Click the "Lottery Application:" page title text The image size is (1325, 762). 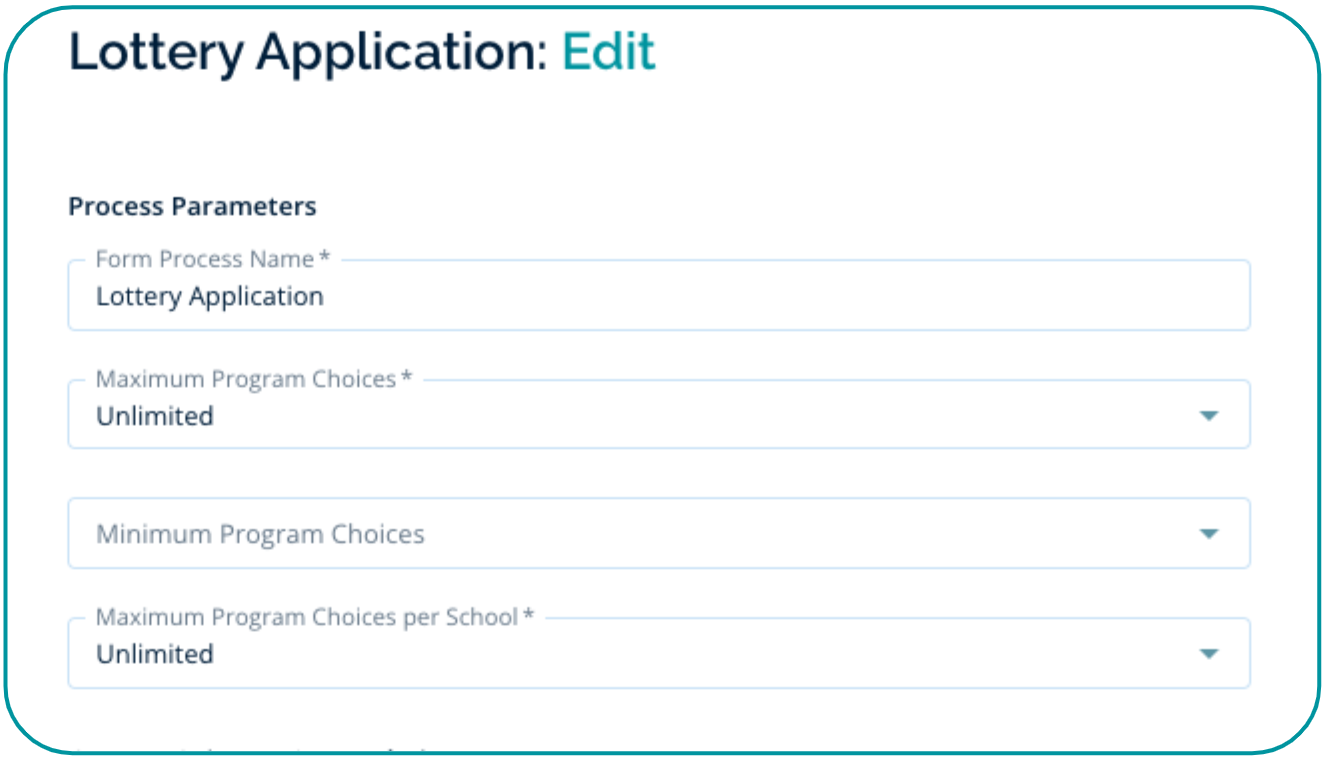coord(308,52)
